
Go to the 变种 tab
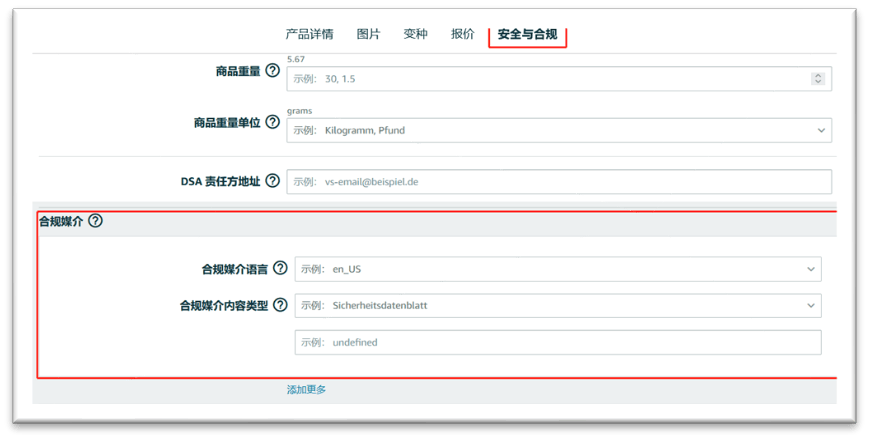click(x=415, y=34)
